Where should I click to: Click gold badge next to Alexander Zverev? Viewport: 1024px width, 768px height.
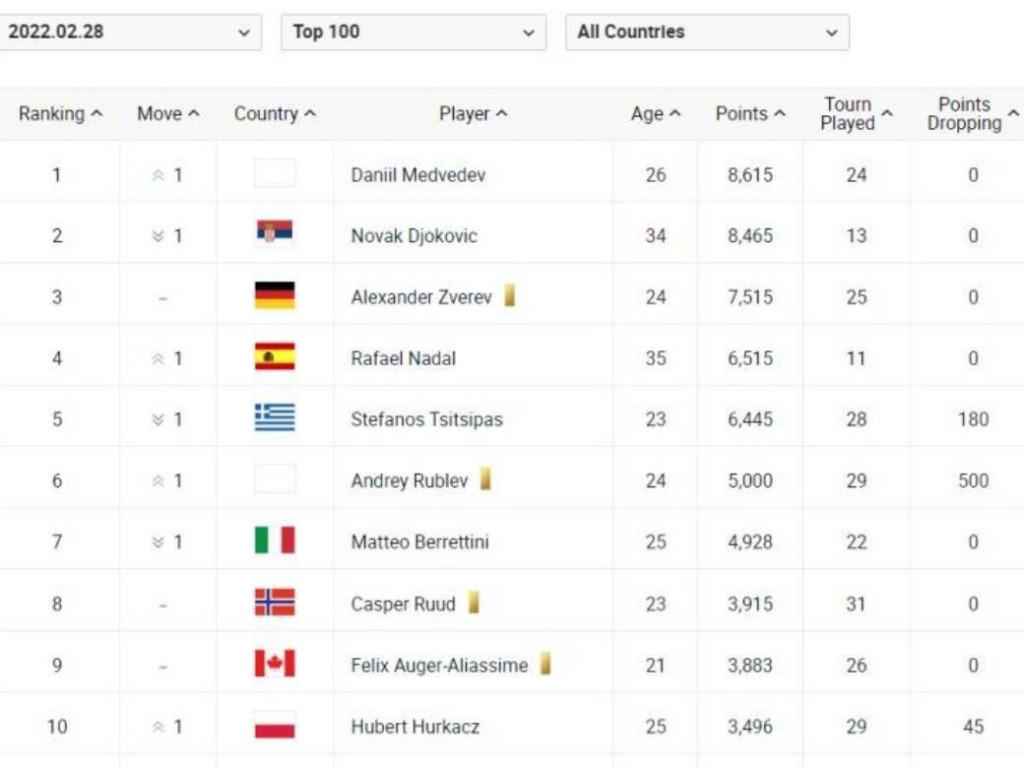point(509,295)
